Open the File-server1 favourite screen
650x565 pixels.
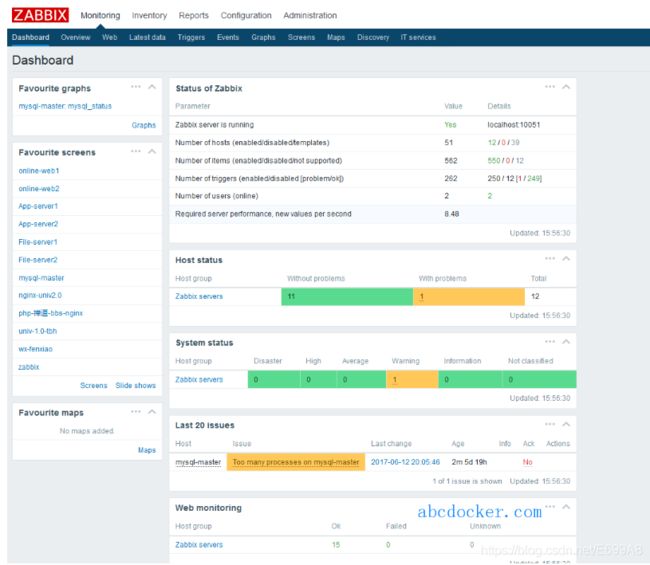point(38,242)
